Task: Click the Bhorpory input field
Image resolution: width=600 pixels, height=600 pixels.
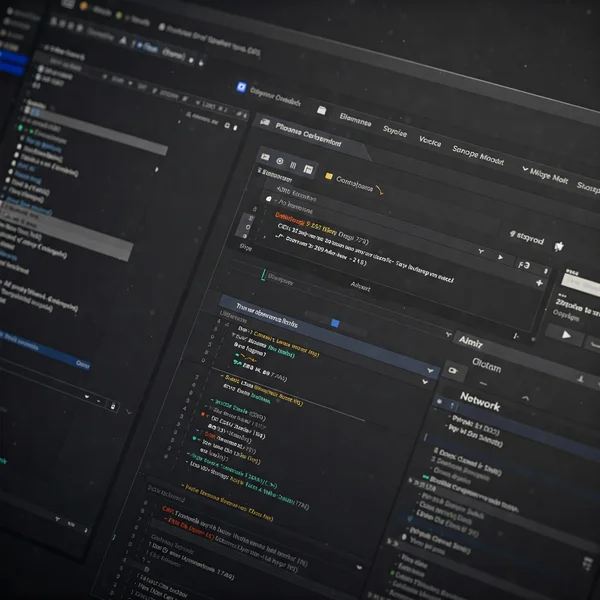Action: point(282,279)
